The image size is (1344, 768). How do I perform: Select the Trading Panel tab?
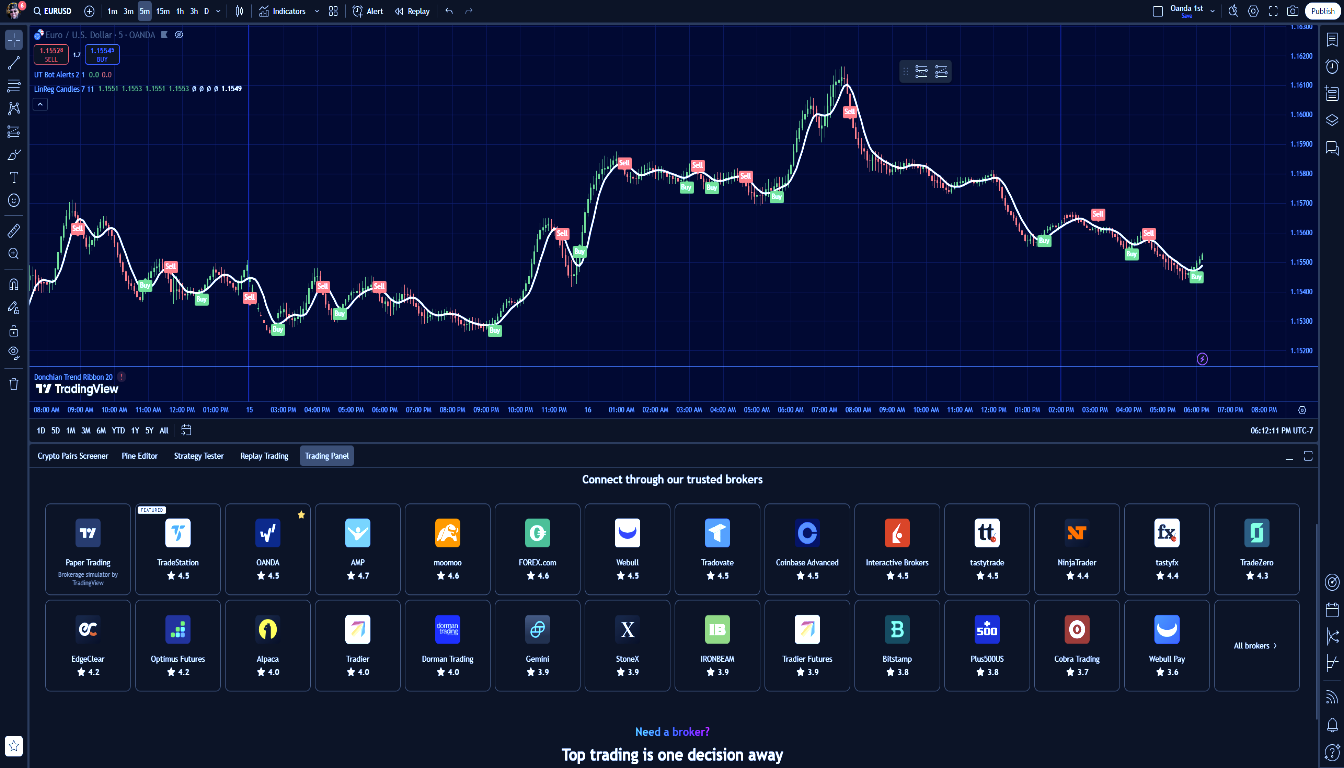pyautogui.click(x=327, y=456)
